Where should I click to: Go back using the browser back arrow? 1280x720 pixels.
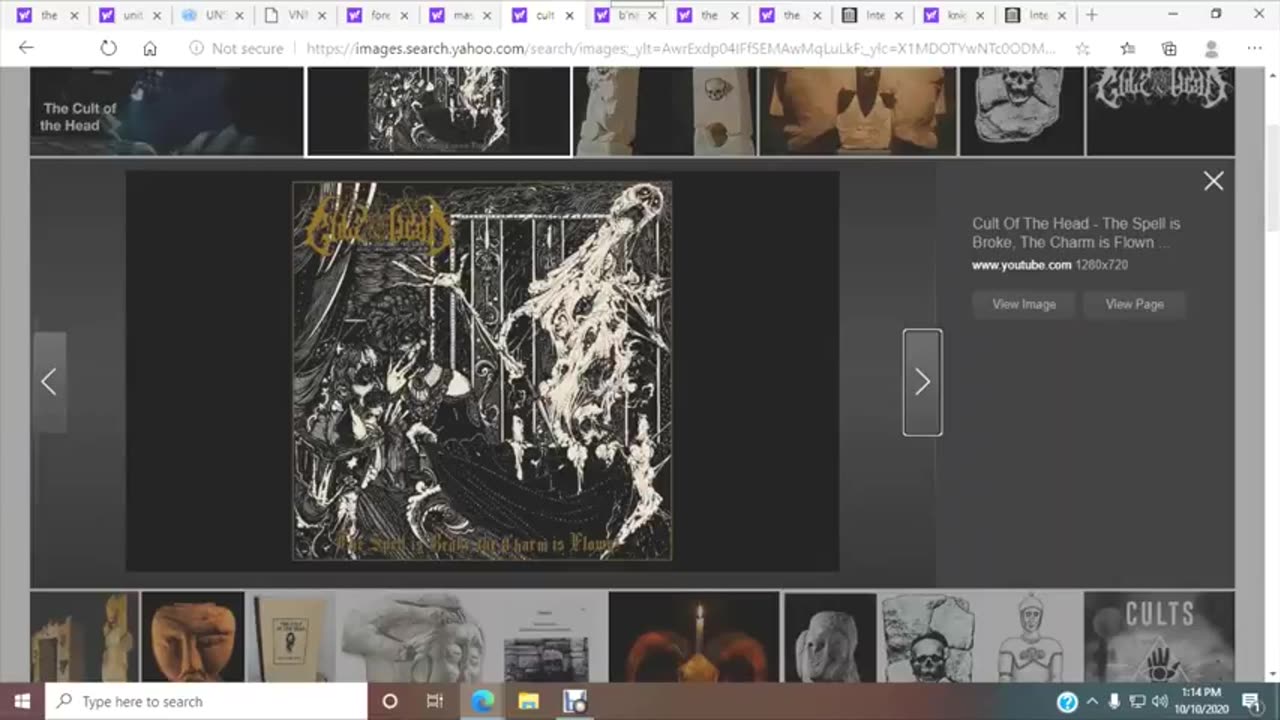coord(26,48)
